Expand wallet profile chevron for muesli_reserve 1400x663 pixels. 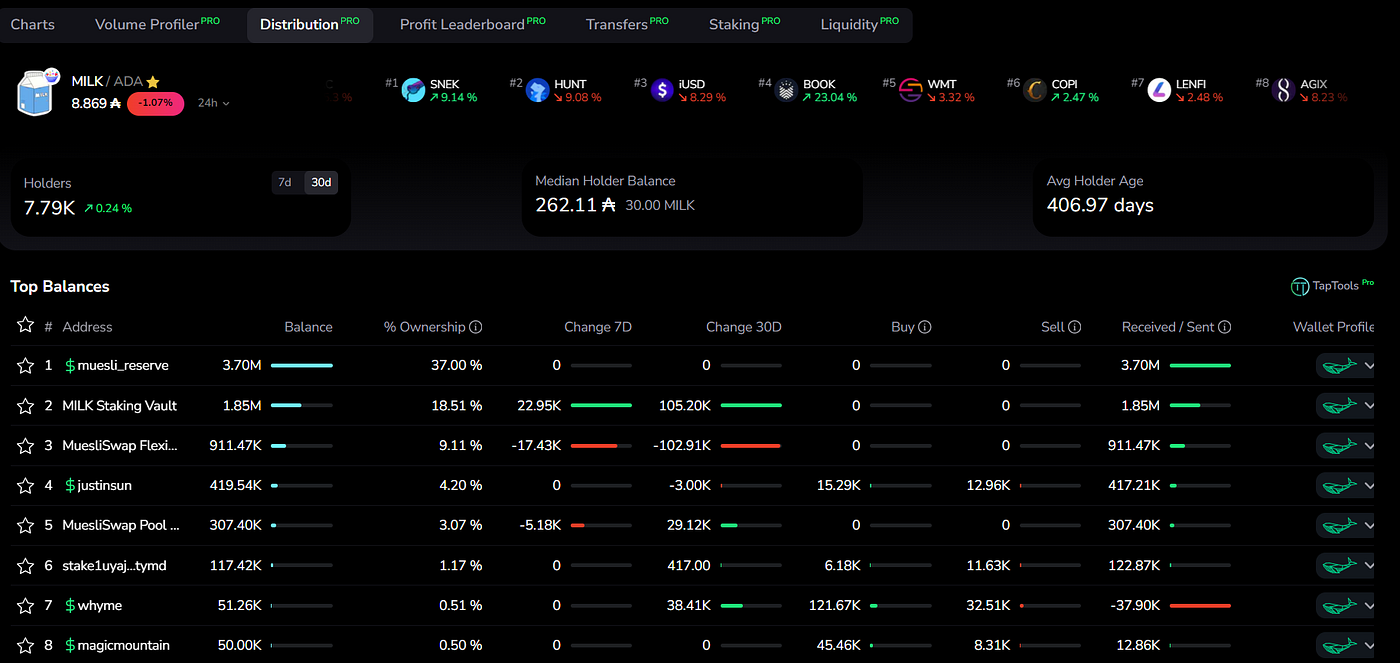[1368, 367]
